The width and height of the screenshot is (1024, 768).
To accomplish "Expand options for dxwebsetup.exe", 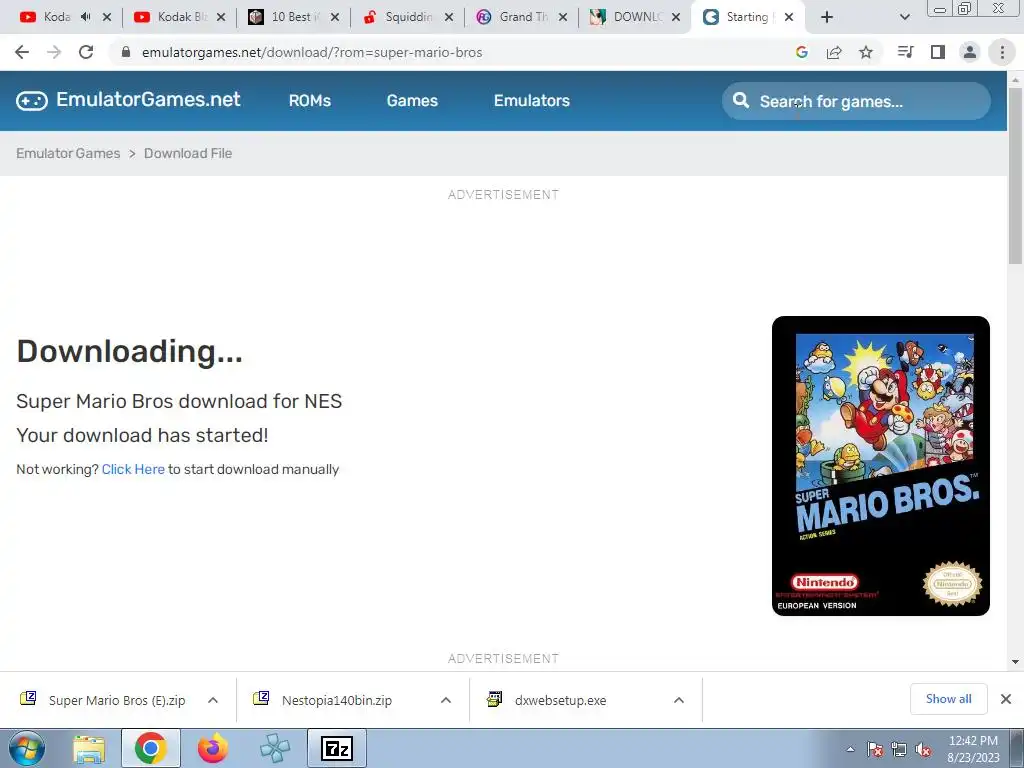I will pyautogui.click(x=679, y=700).
